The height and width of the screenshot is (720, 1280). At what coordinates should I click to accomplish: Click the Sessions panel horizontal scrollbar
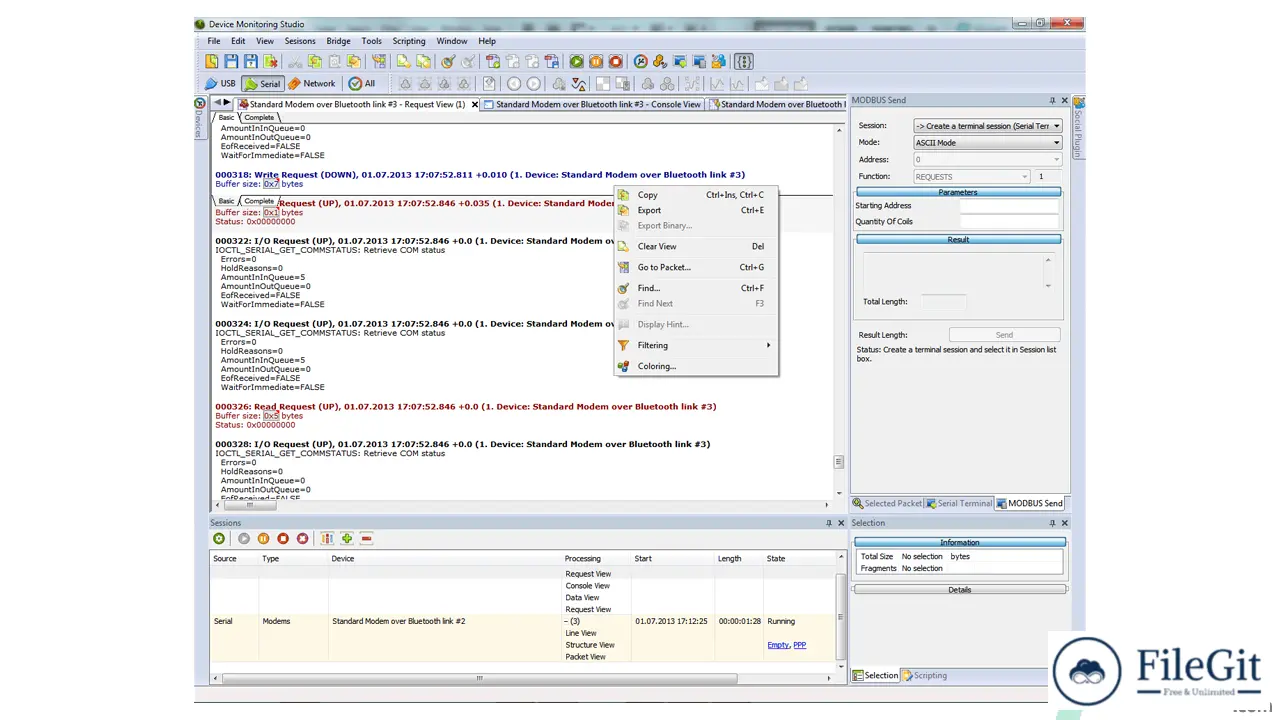point(479,678)
